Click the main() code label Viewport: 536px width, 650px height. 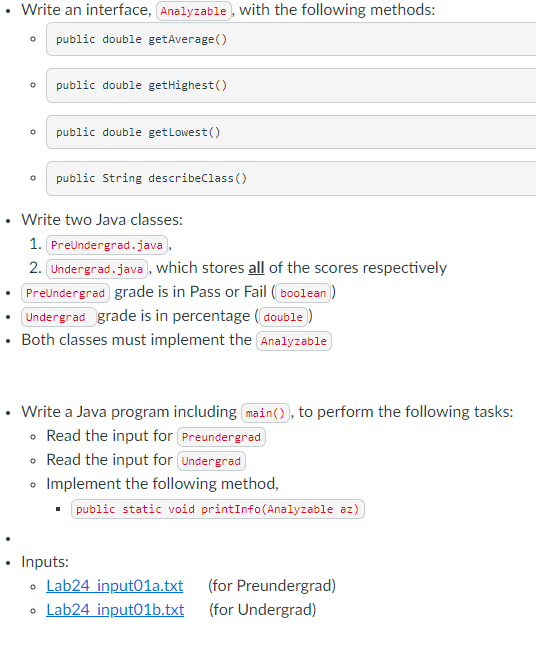click(265, 413)
